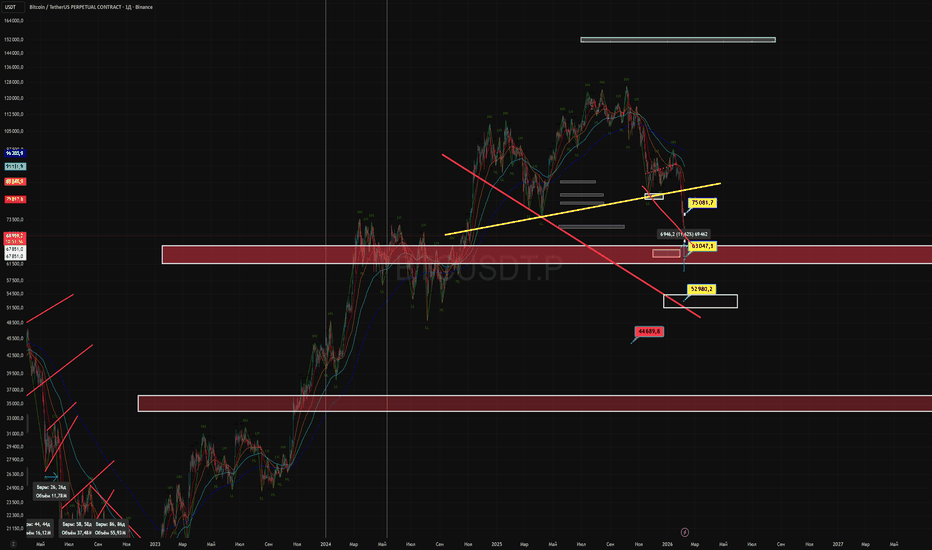Select the 63047,1 yellow price note
932x550 pixels.
(x=702, y=246)
